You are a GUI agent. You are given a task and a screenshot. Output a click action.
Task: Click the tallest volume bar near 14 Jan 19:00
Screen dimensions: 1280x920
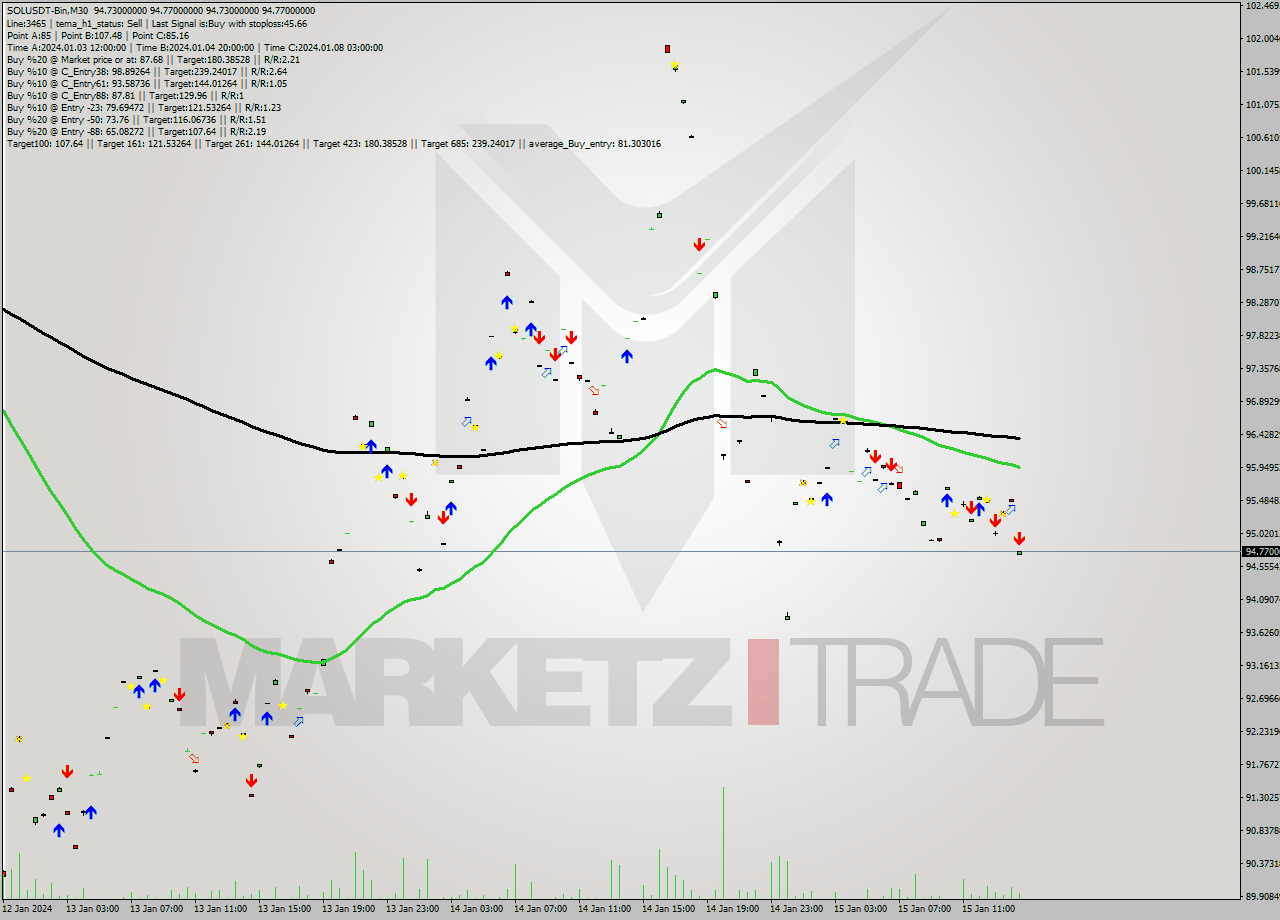coord(723,843)
